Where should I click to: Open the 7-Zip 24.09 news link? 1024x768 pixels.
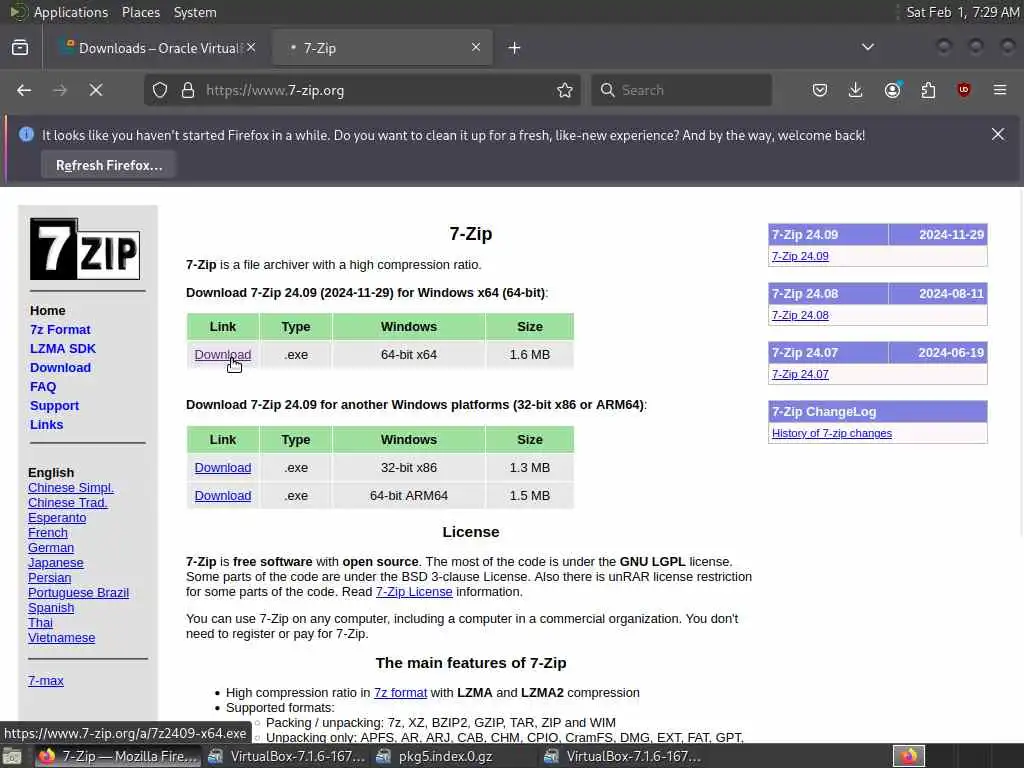click(x=800, y=256)
